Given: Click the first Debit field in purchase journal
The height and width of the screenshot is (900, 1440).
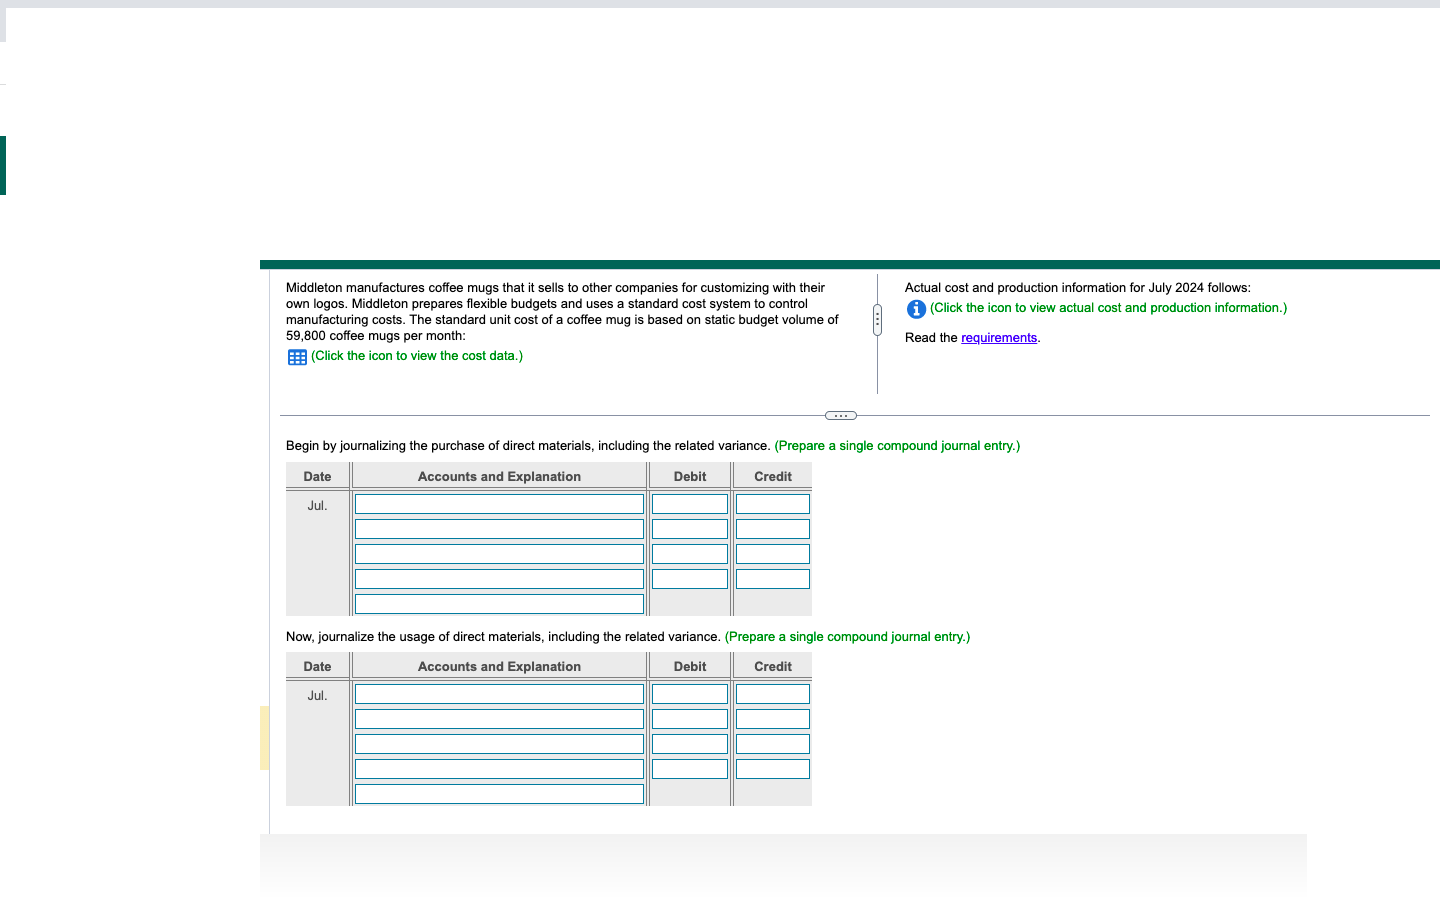Looking at the screenshot, I should tap(689, 503).
